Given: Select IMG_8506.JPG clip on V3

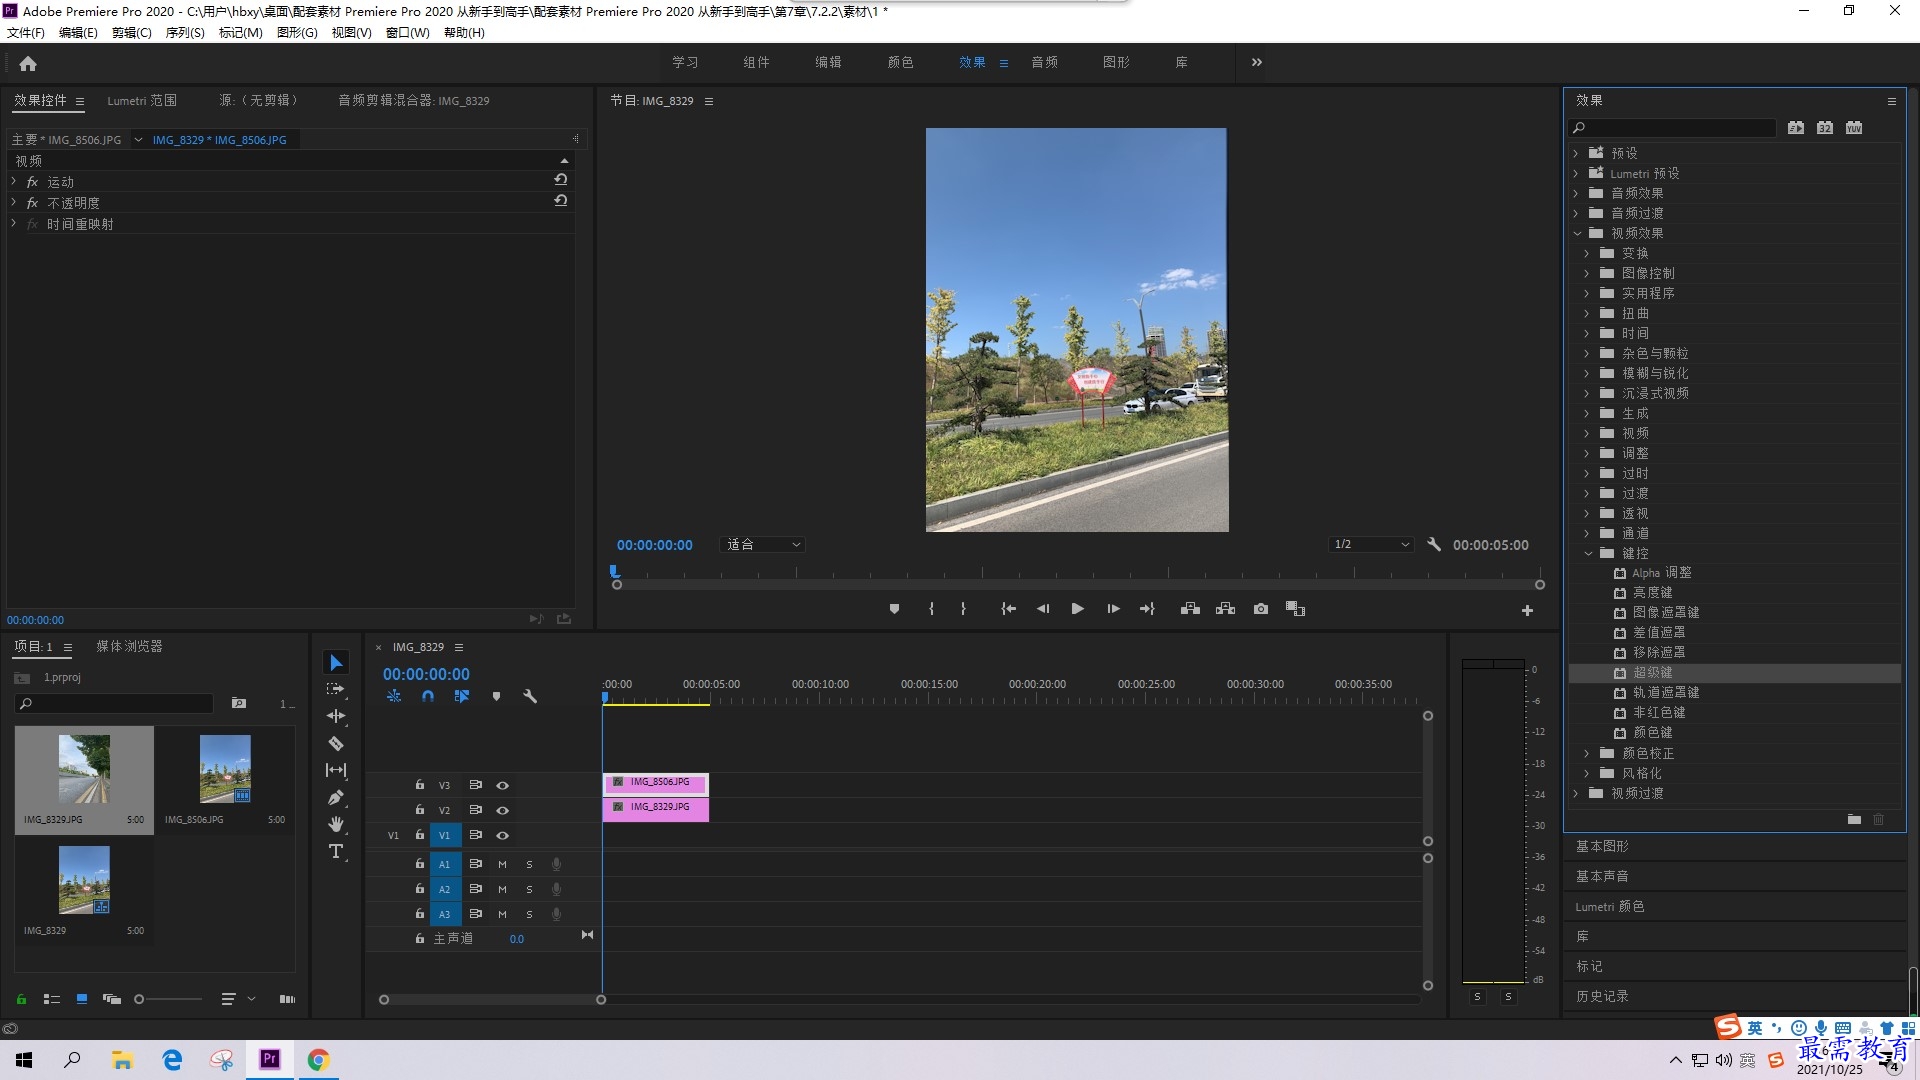Looking at the screenshot, I should coord(656,783).
